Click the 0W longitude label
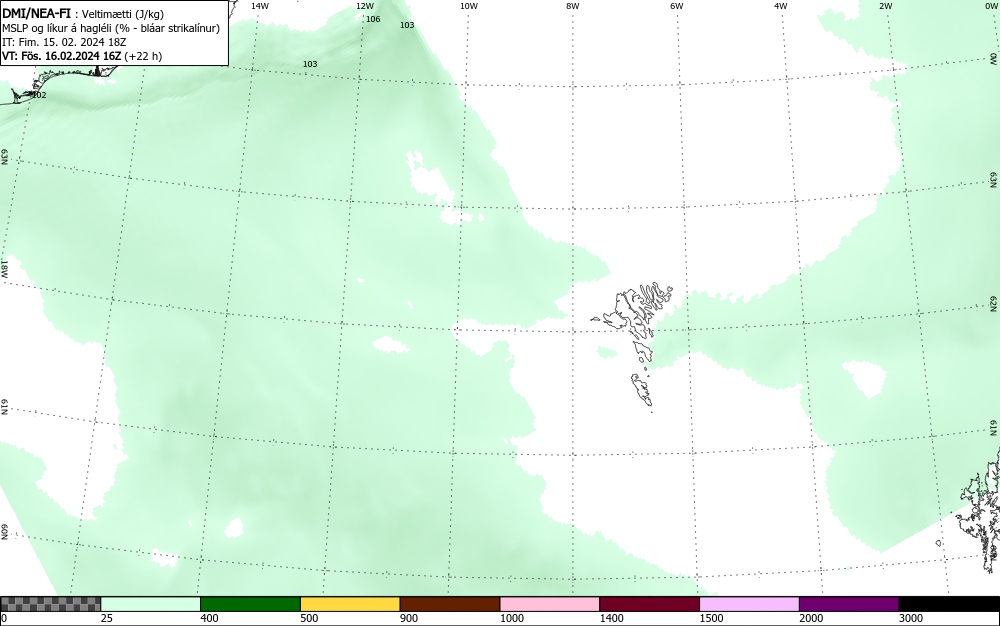Image resolution: width=1000 pixels, height=626 pixels. pos(991,6)
